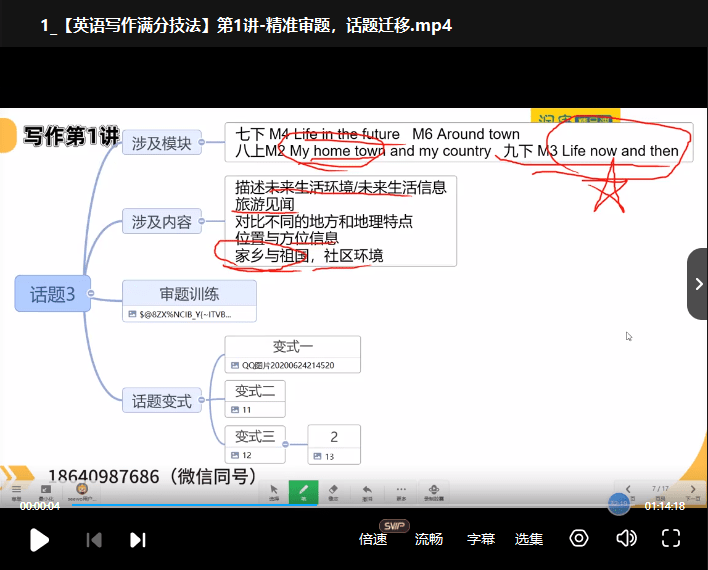Open the 倍速 playback speed menu
This screenshot has width=708, height=570.
(373, 539)
